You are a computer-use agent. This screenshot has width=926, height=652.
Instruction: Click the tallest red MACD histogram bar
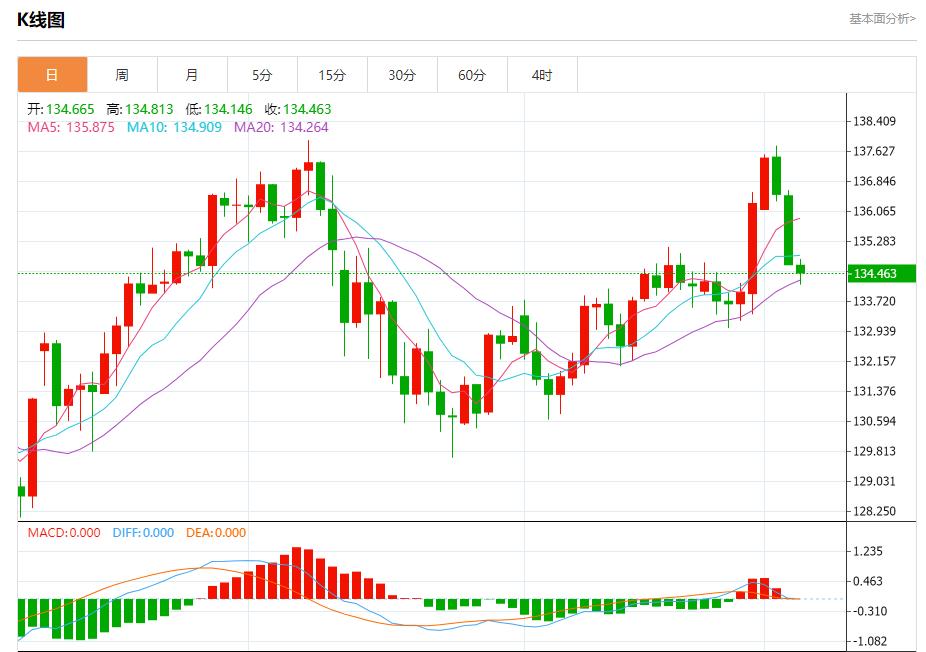point(296,573)
